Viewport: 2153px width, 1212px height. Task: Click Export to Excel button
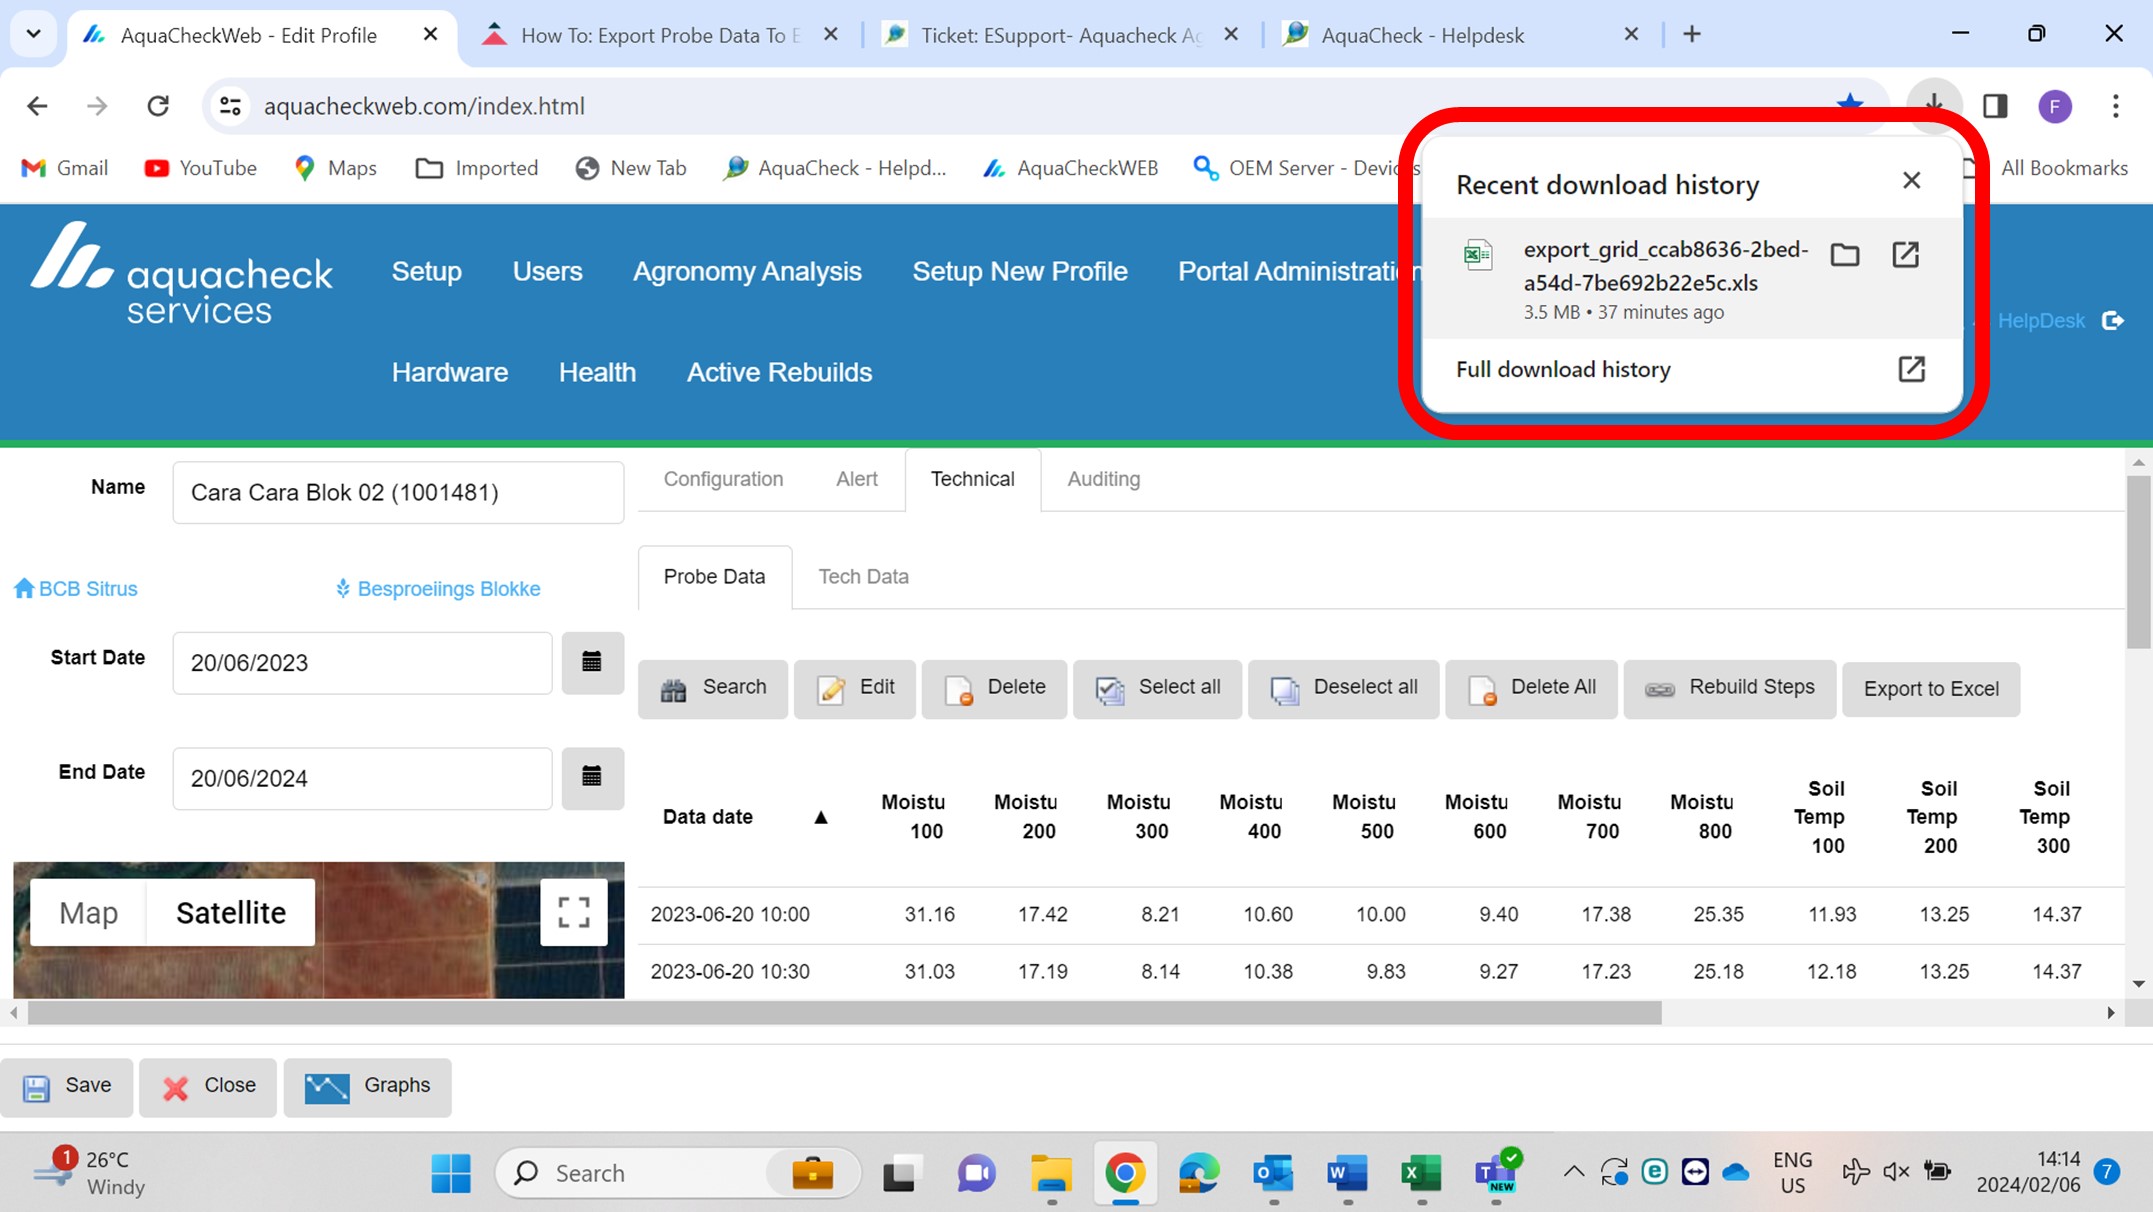[1931, 689]
